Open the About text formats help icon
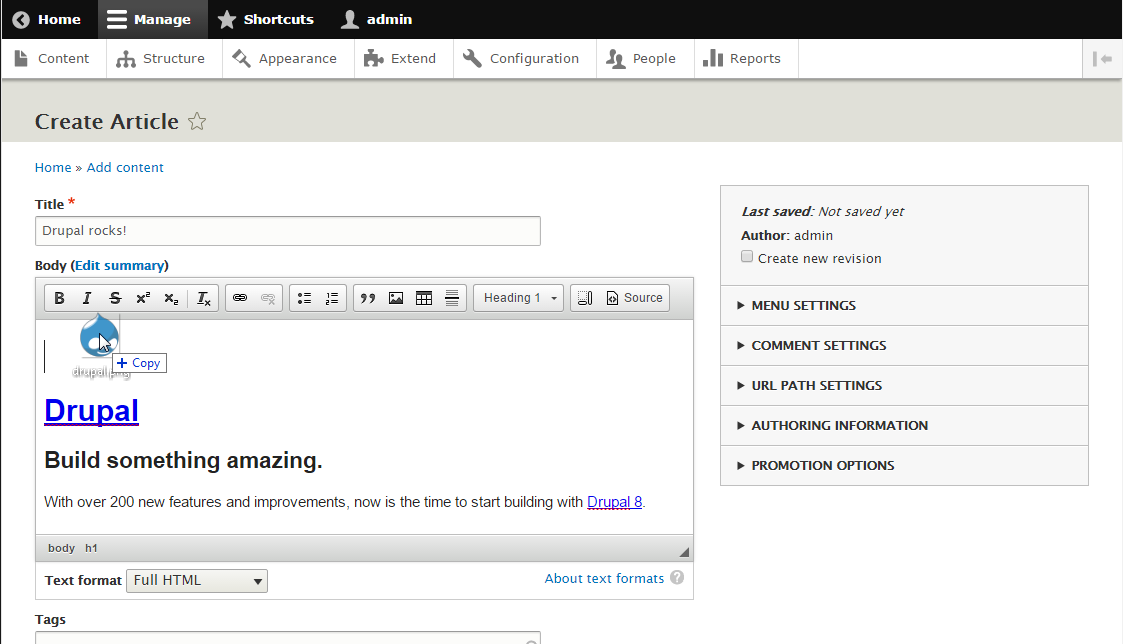1123x644 pixels. pos(677,577)
